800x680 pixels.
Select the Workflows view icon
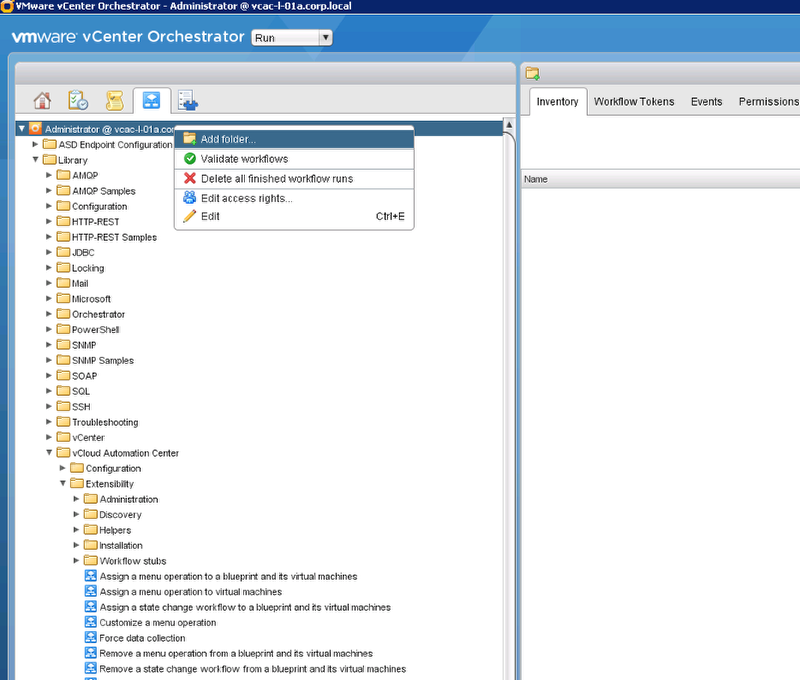tap(152, 100)
